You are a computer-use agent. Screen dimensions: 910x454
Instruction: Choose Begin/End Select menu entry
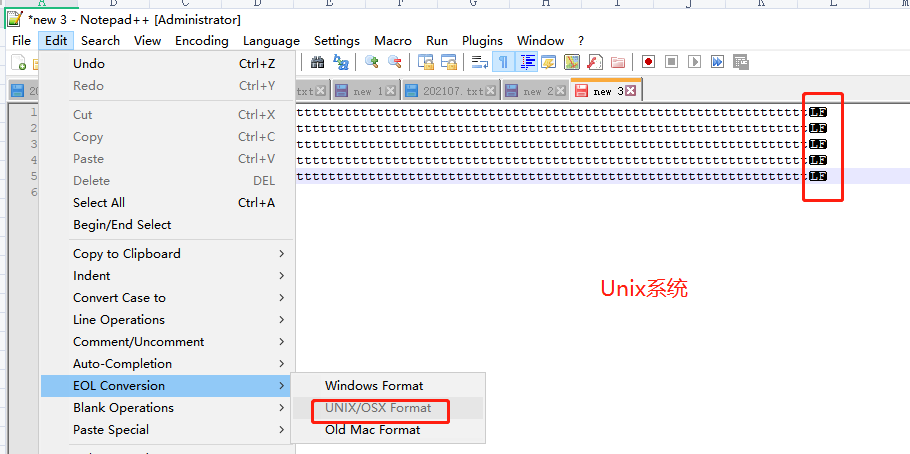point(168,225)
